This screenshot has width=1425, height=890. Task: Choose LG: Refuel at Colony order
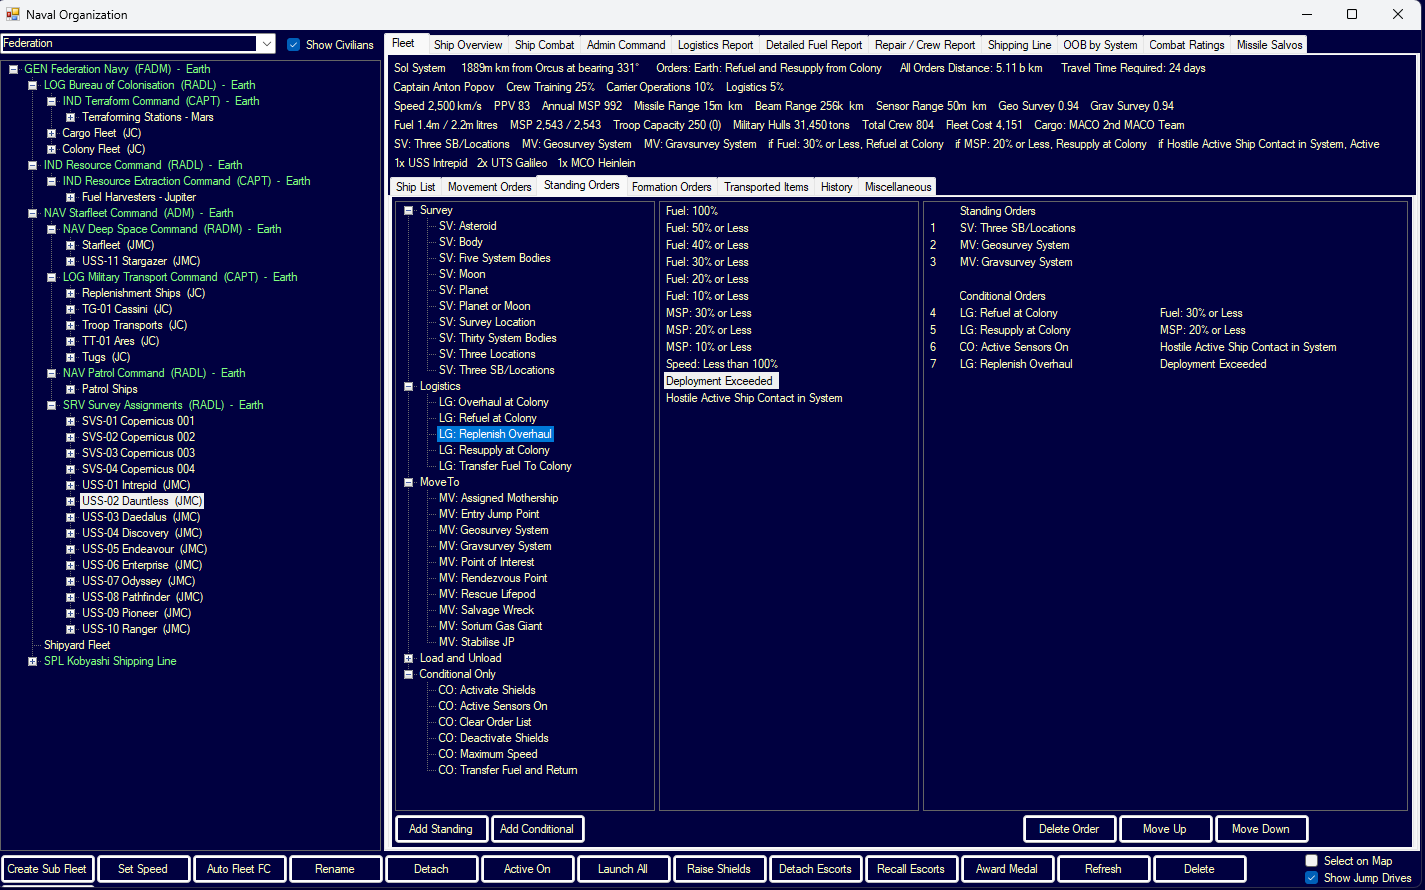pyautogui.click(x=488, y=418)
